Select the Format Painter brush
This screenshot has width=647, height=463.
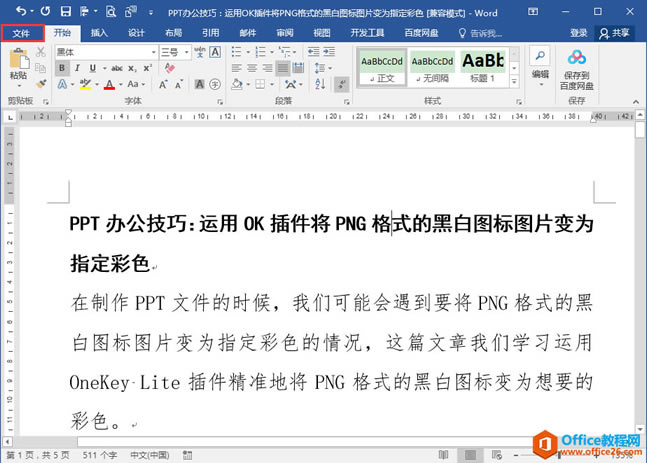point(40,84)
